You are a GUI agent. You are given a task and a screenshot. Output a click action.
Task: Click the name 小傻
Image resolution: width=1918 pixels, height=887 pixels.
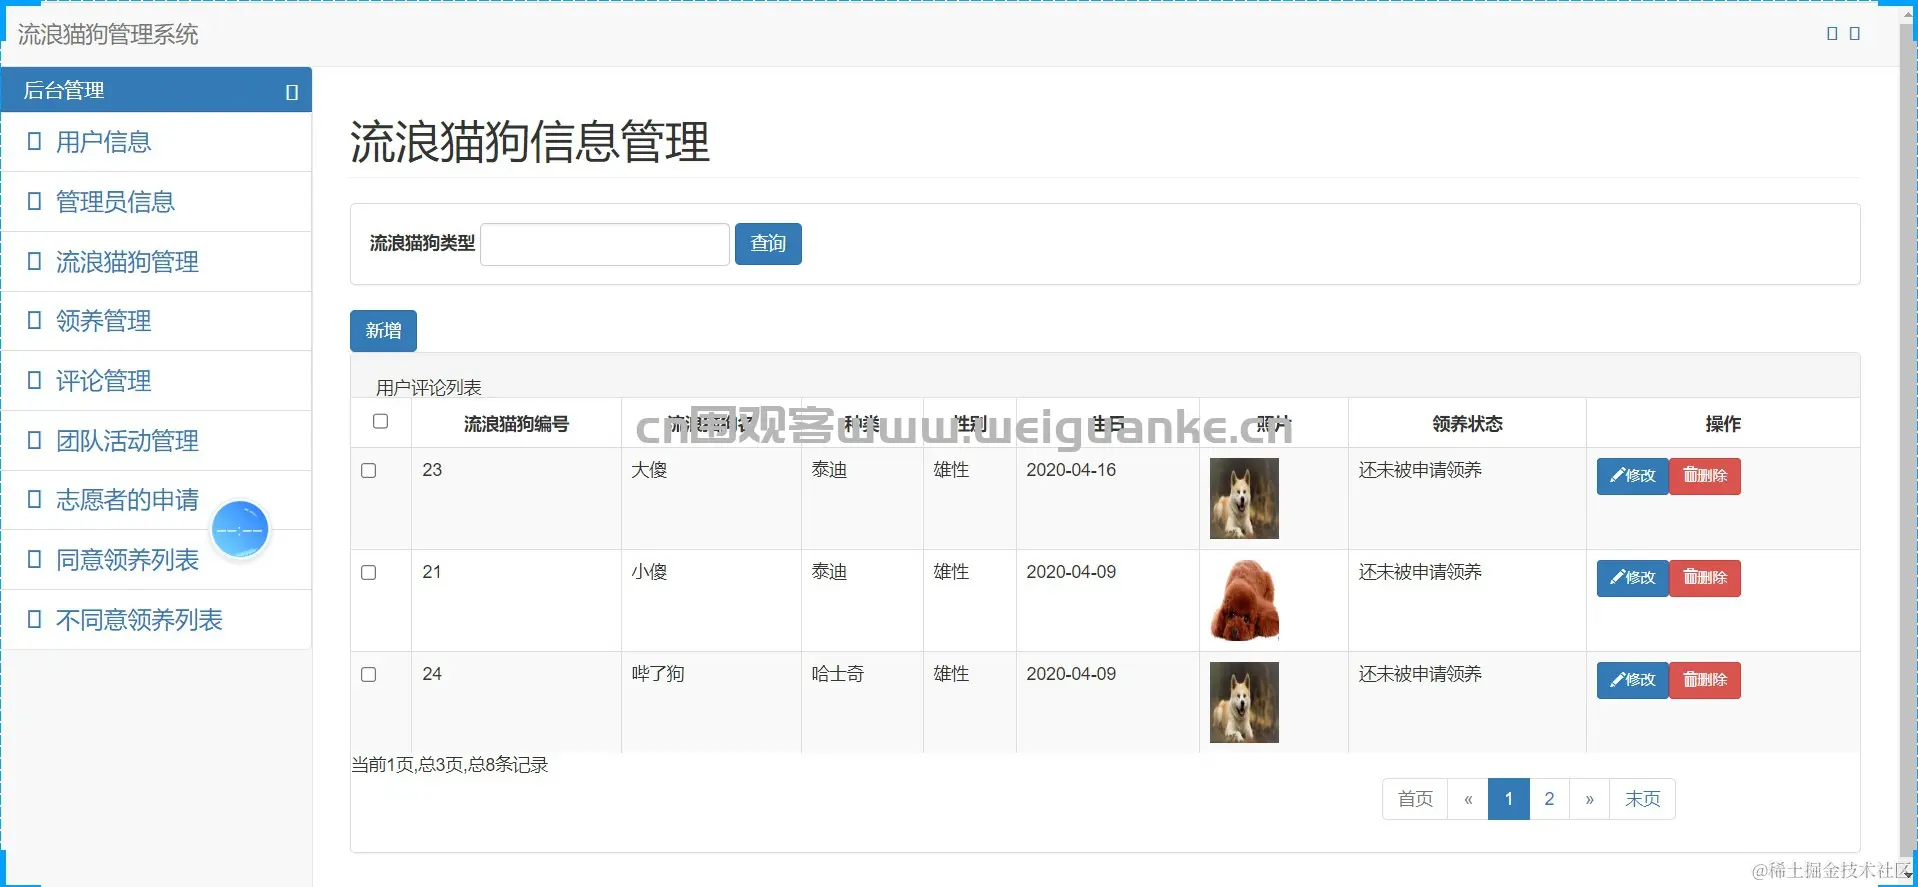pyautogui.click(x=649, y=572)
